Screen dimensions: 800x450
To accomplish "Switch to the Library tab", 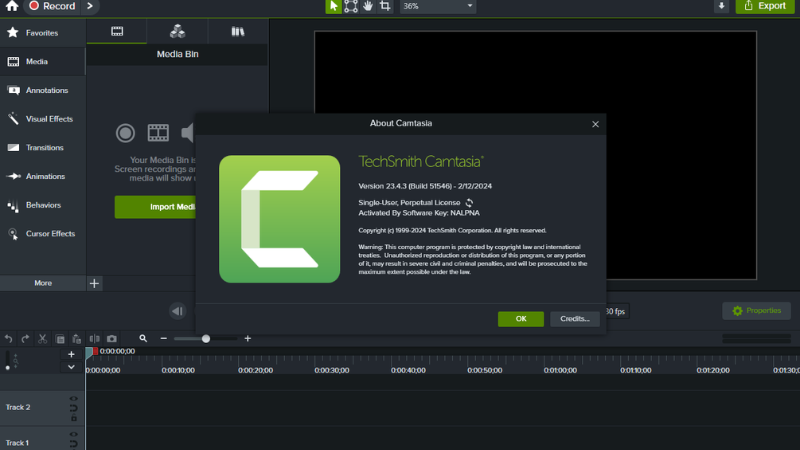I will click(237, 31).
